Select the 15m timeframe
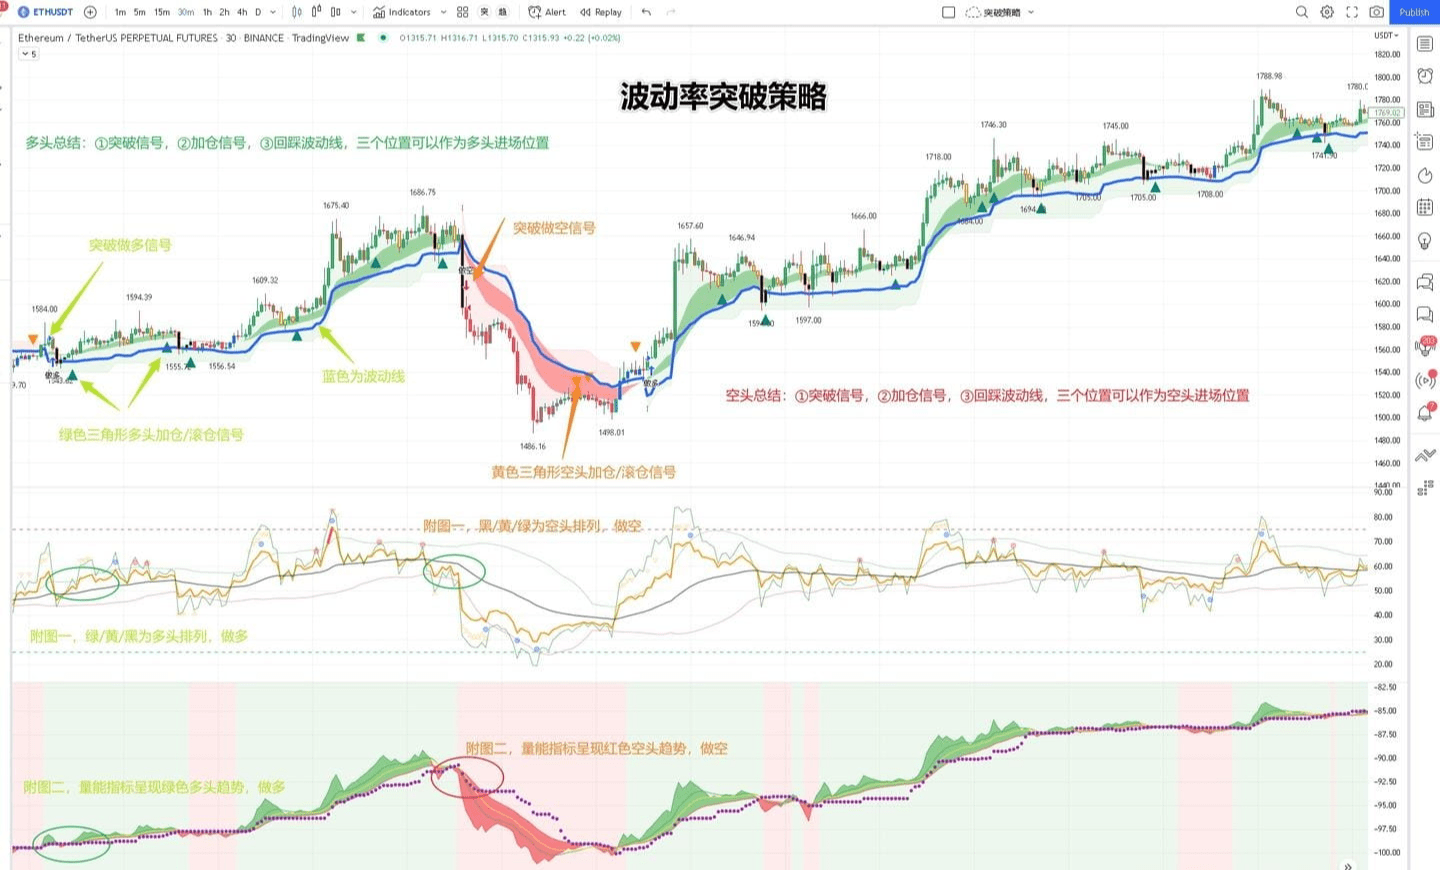Viewport: 1440px width, 870px height. (162, 12)
